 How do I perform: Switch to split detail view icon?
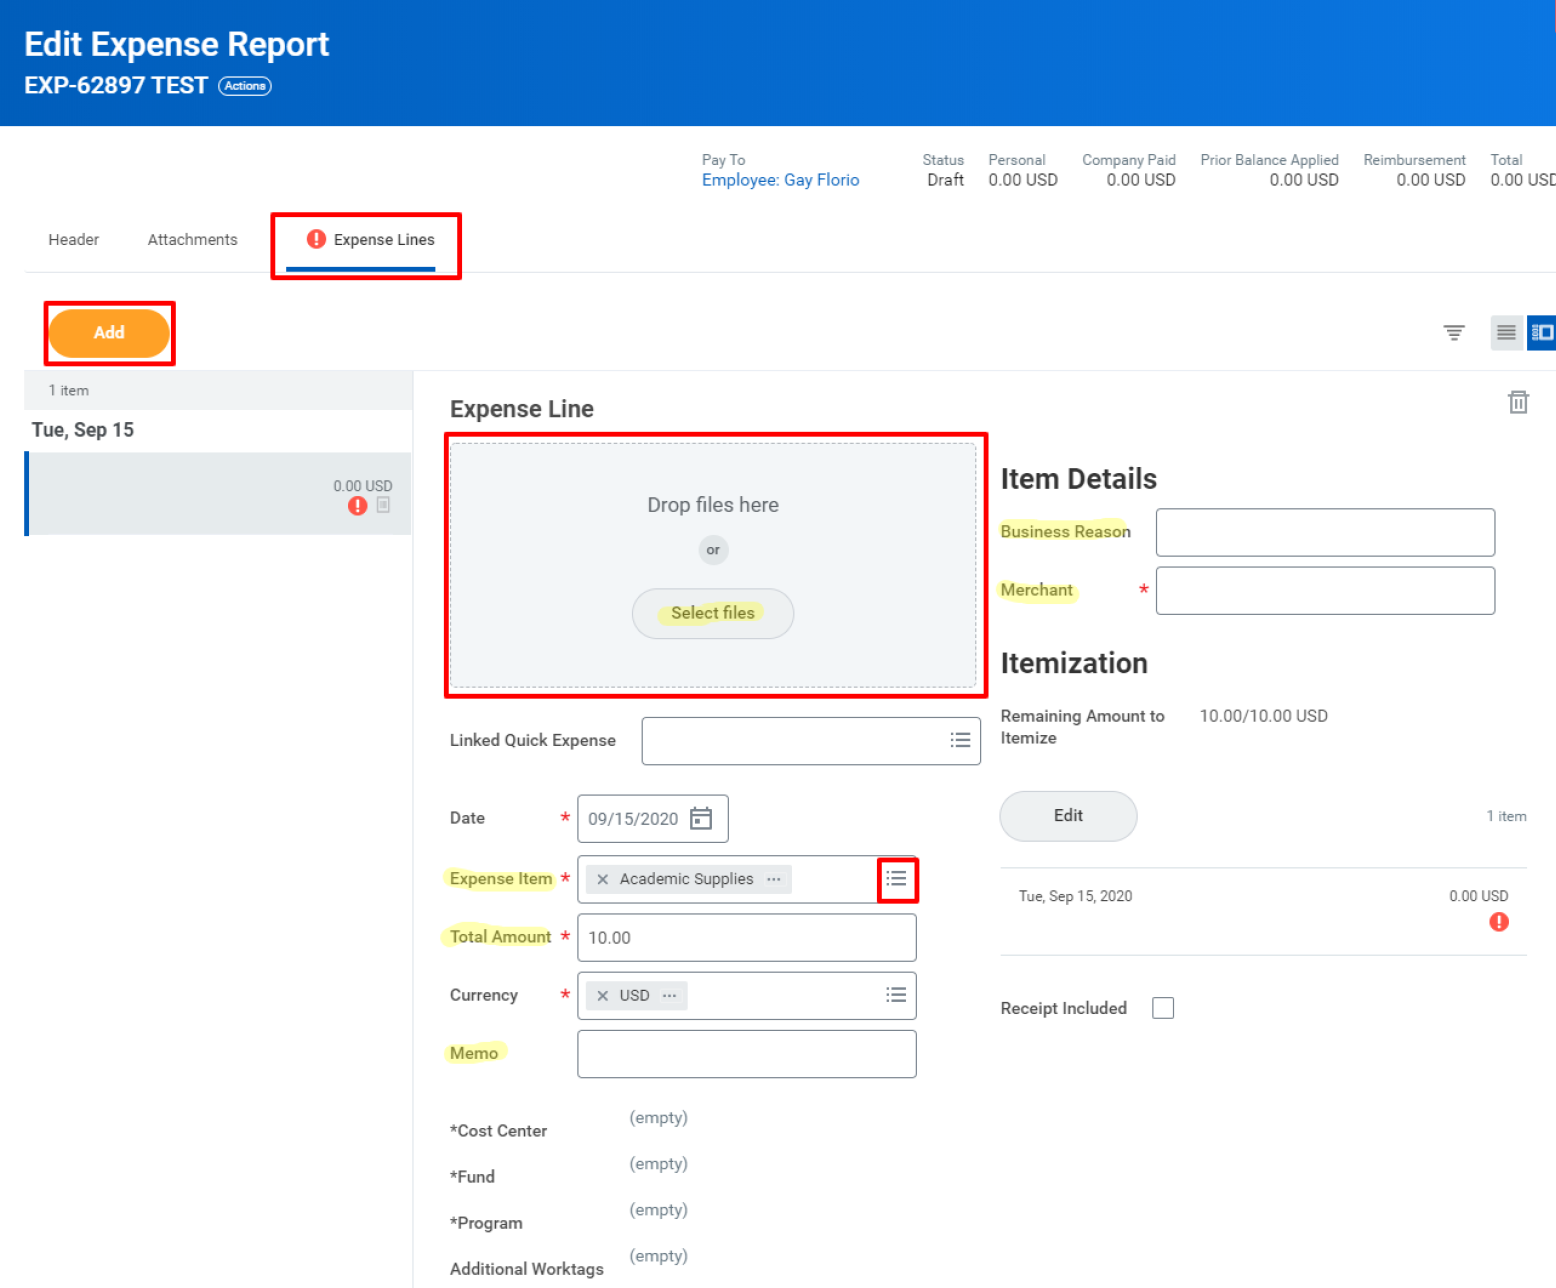coord(1542,333)
